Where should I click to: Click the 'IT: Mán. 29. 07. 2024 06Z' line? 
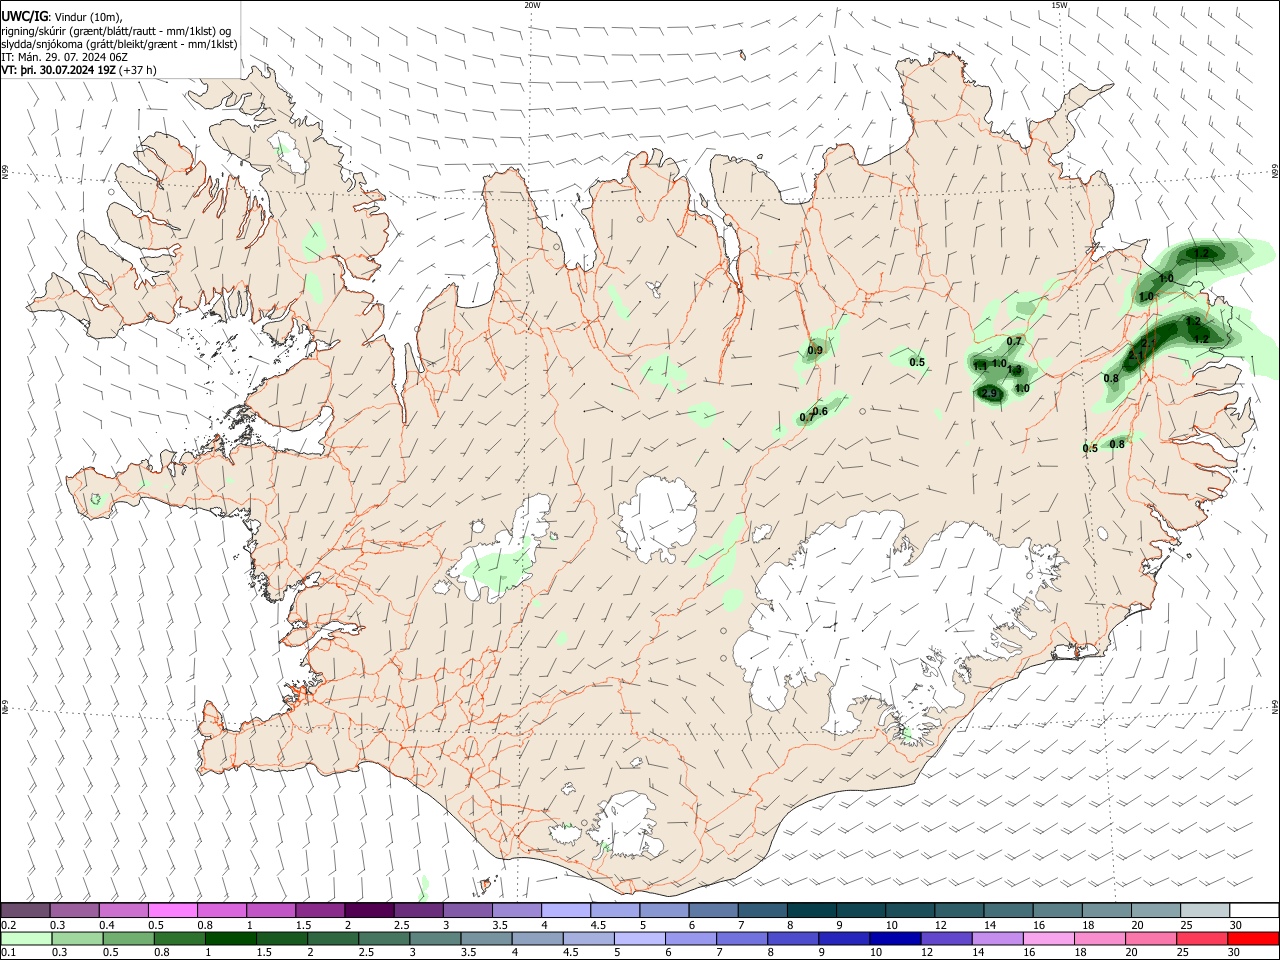pos(65,57)
